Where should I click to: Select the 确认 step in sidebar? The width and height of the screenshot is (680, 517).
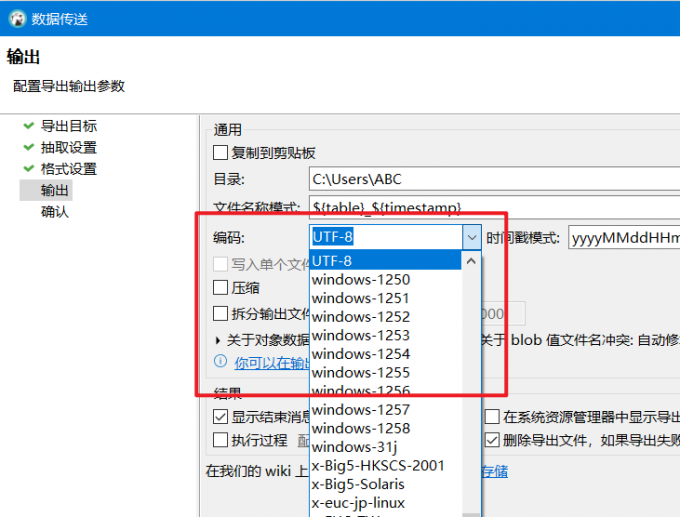point(54,212)
